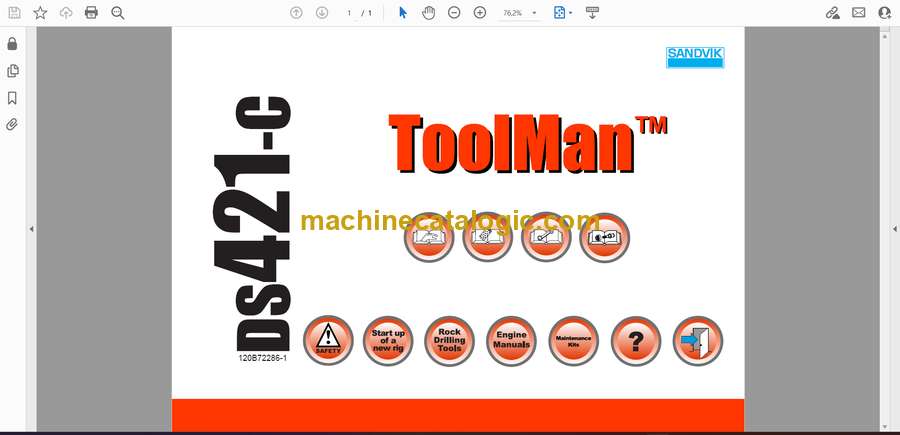Zoom out with minus button
Viewport: 900px width, 435px height.
click(x=454, y=13)
